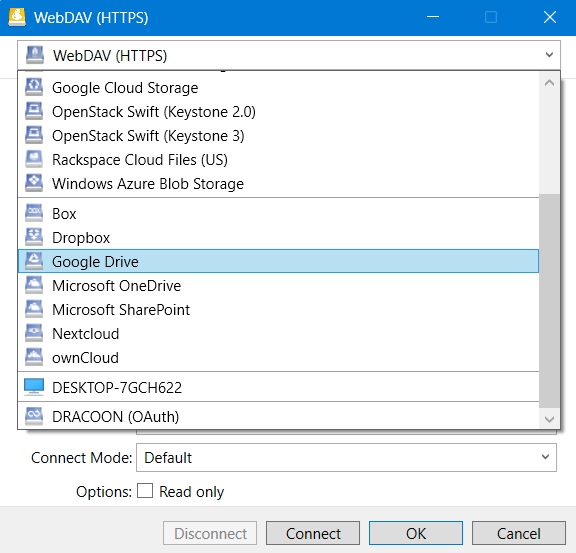Pick Rackspace Cloud Files (US)
Screen dimensions: 576x553
click(x=278, y=159)
